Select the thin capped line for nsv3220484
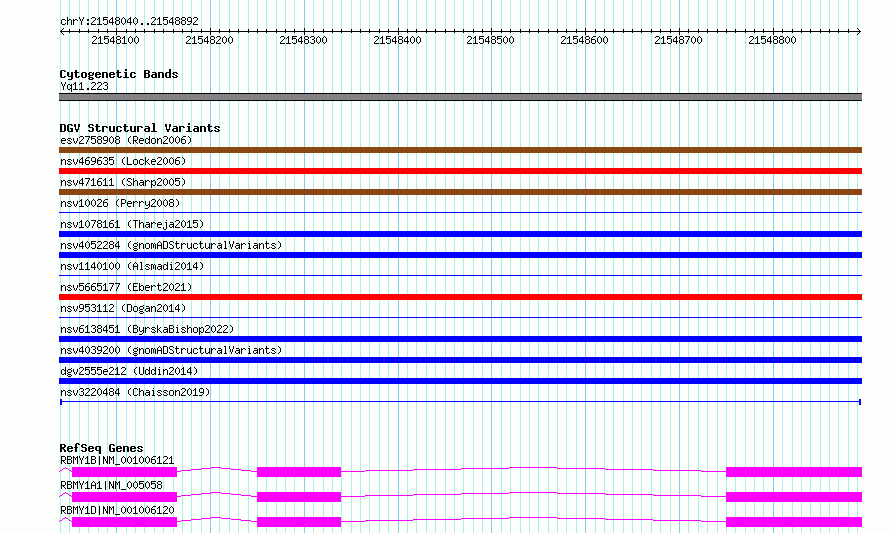 click(x=460, y=402)
